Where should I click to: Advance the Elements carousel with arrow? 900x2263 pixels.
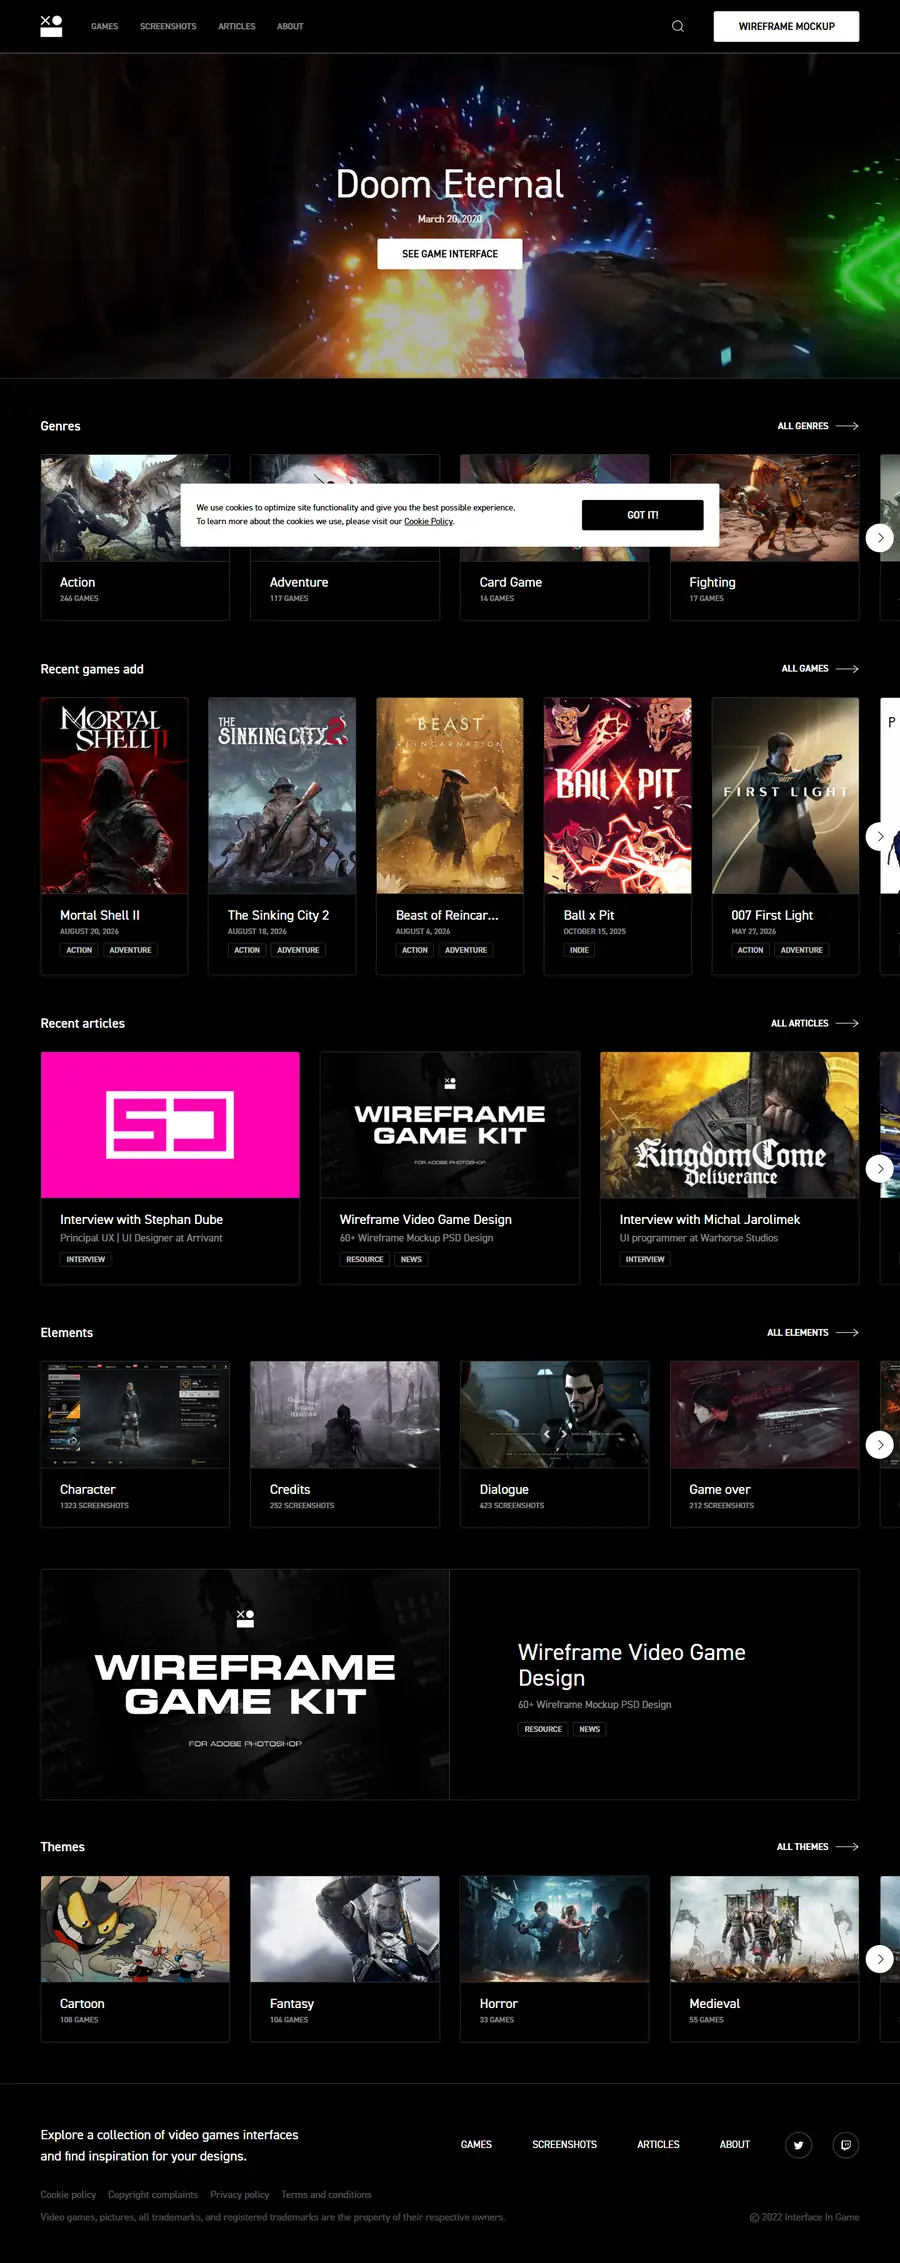coord(879,1444)
